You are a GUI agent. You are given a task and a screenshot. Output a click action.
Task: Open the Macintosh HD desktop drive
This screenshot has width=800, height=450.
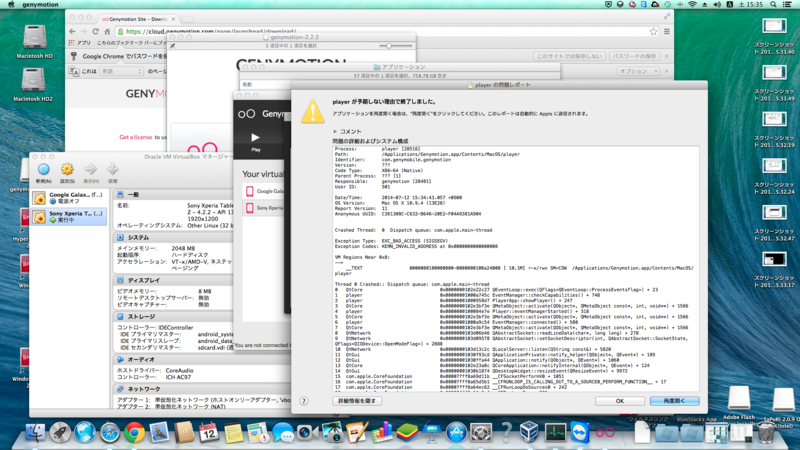34,43
